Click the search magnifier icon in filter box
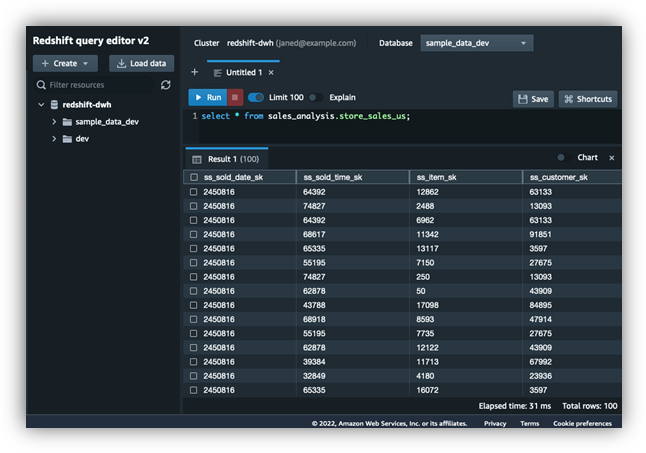 click(x=41, y=85)
